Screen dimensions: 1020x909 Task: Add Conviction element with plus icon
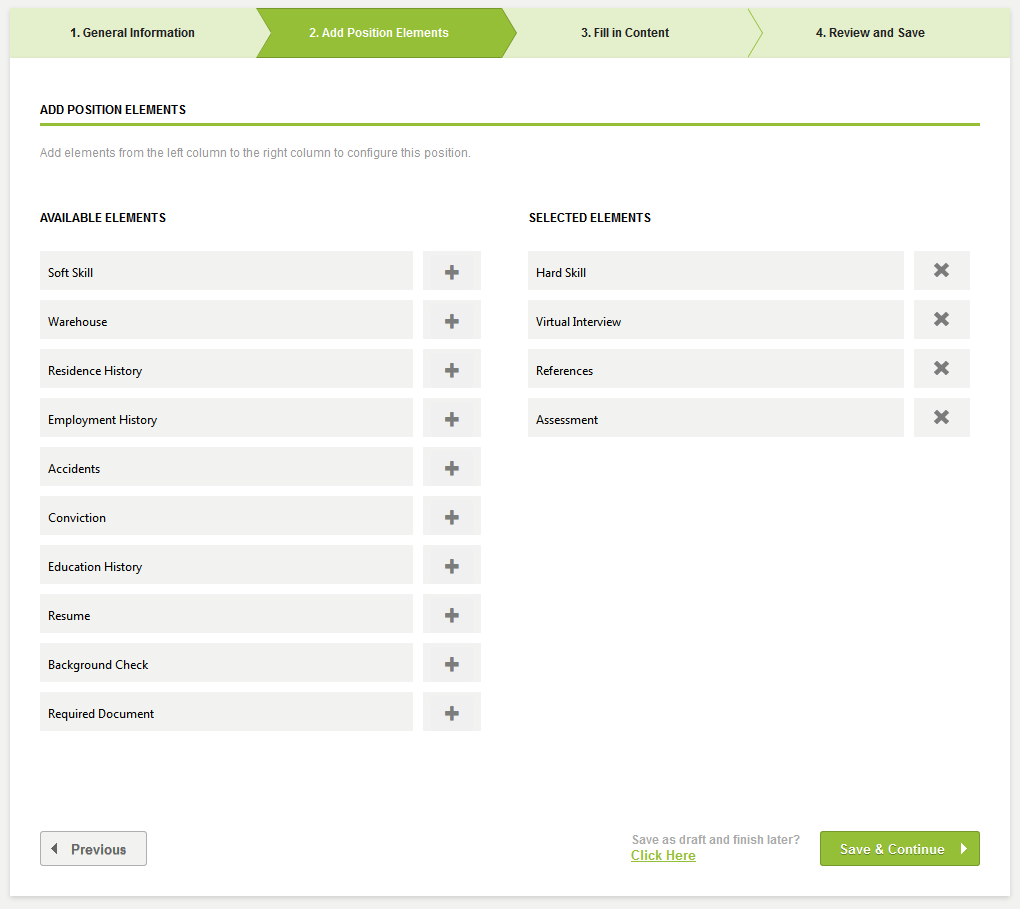coord(451,516)
